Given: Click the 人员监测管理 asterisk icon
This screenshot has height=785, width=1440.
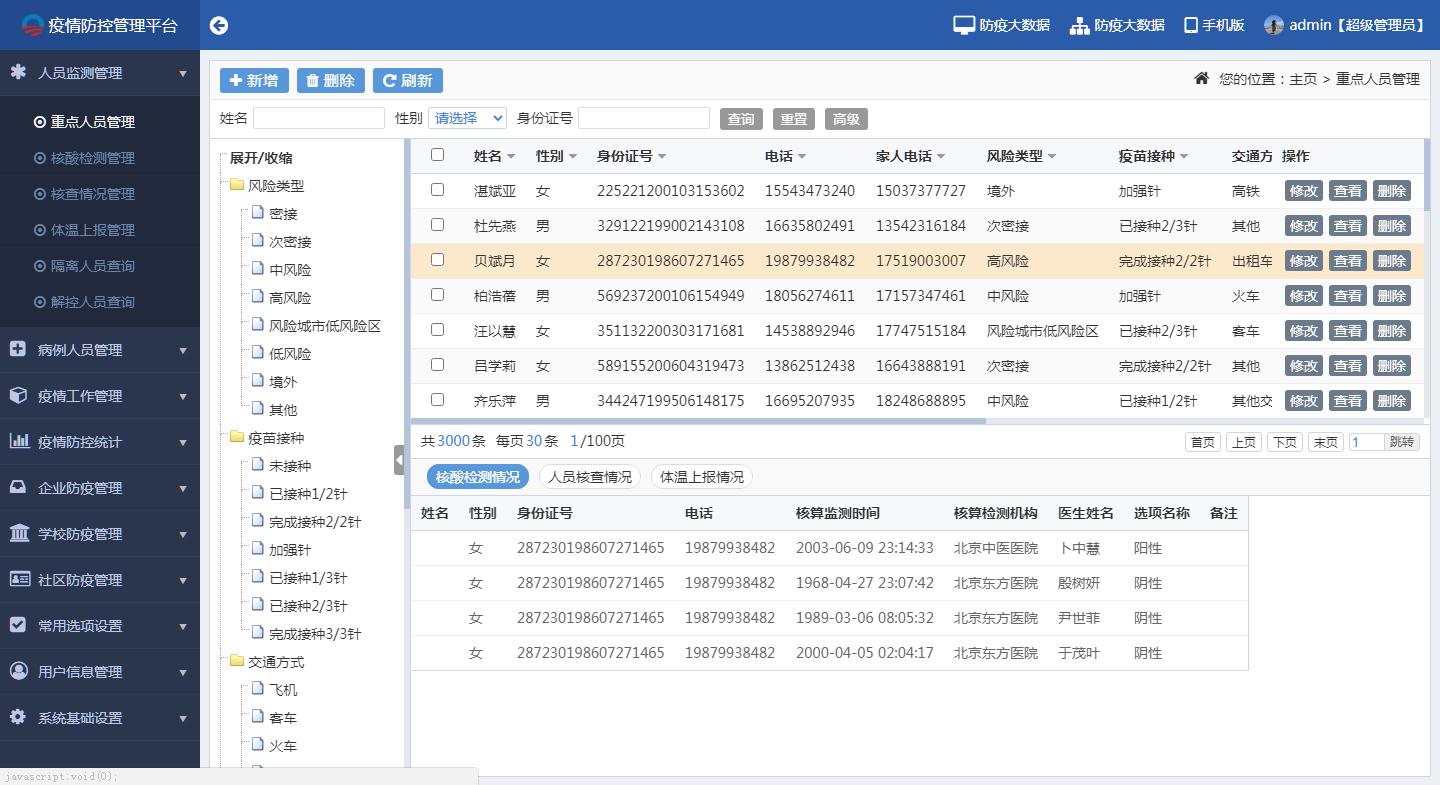Looking at the screenshot, I should [x=18, y=72].
